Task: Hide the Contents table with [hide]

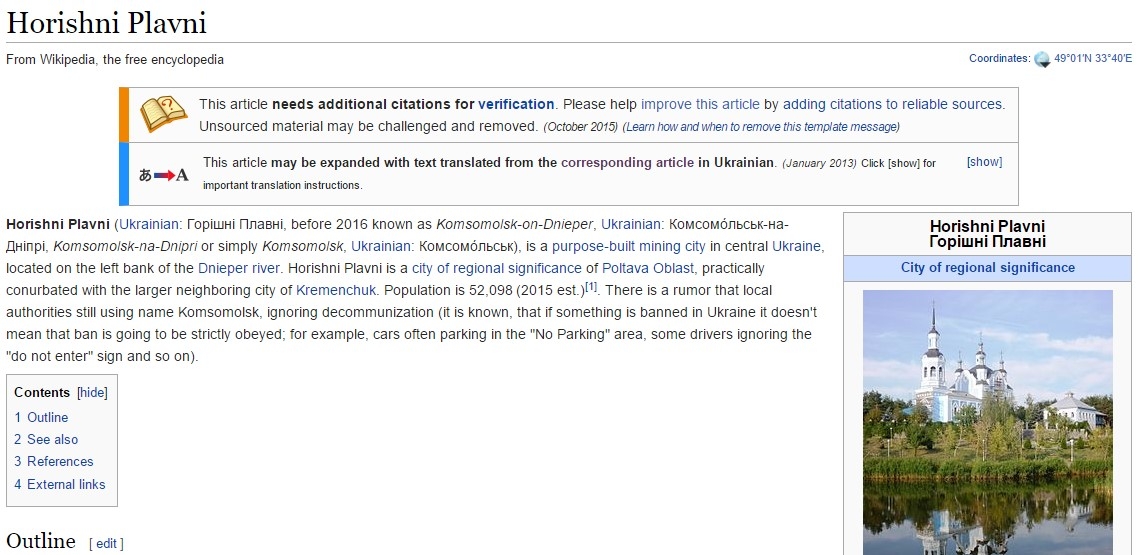Action: pyautogui.click(x=92, y=393)
